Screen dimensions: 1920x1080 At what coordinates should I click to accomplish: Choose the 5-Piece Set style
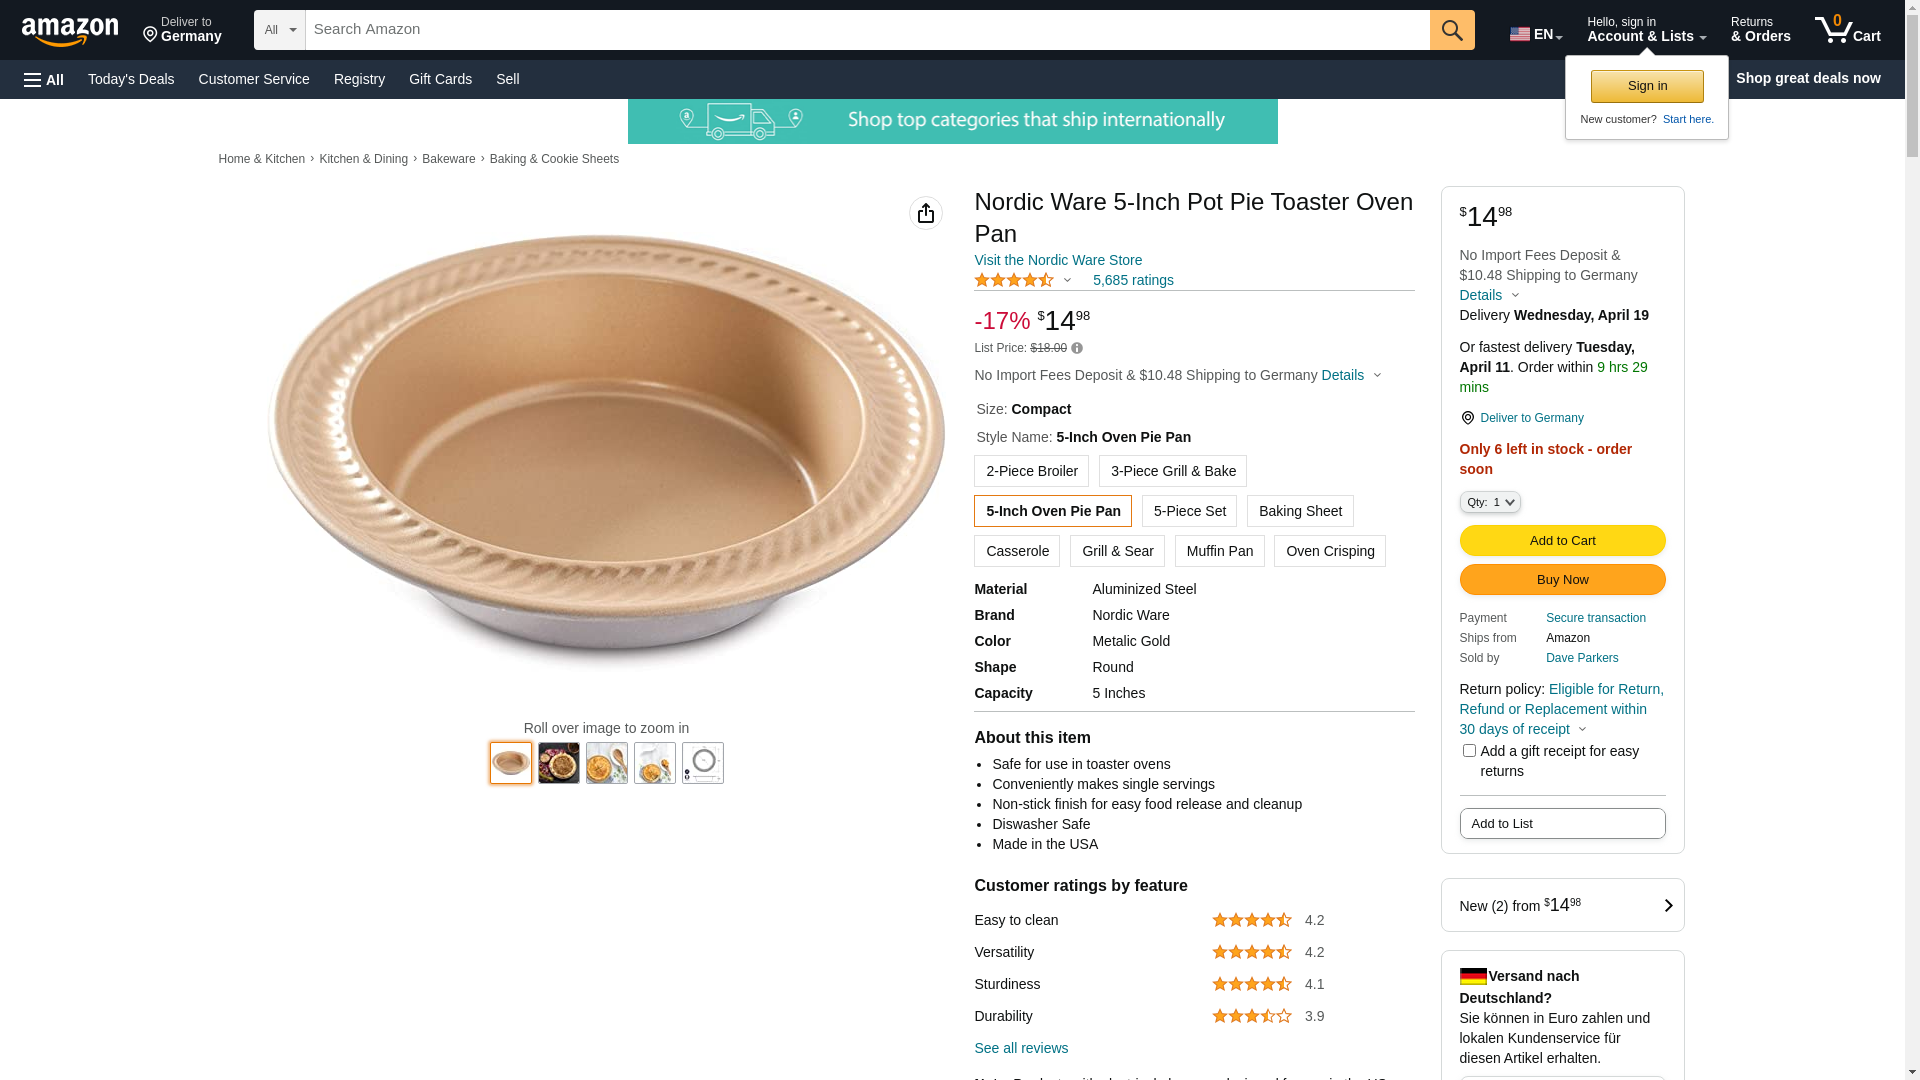[1189, 511]
